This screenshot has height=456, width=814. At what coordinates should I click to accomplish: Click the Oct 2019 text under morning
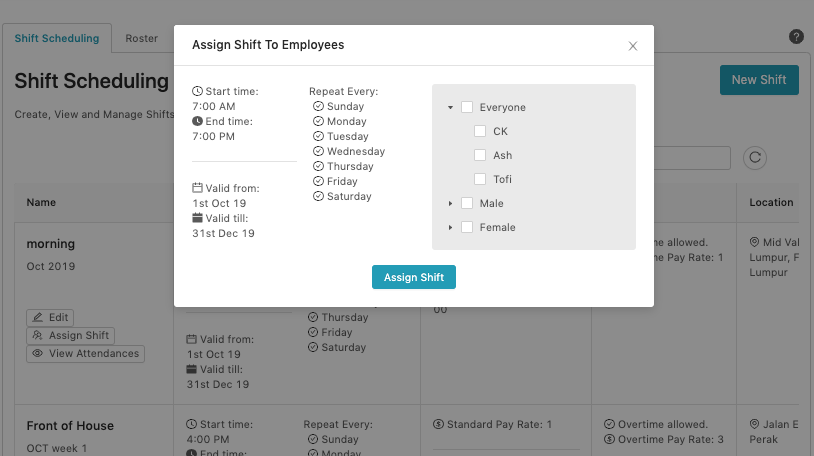coord(51,266)
